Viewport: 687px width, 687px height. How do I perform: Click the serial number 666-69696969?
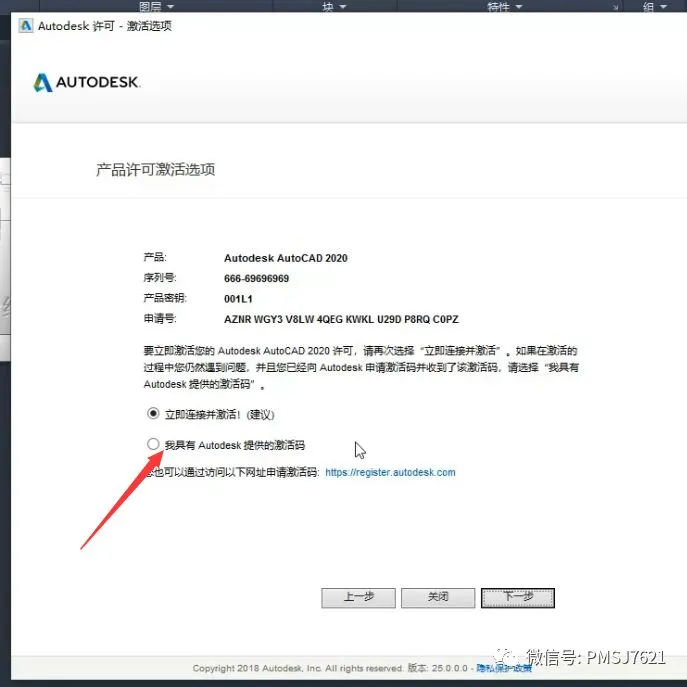256,278
